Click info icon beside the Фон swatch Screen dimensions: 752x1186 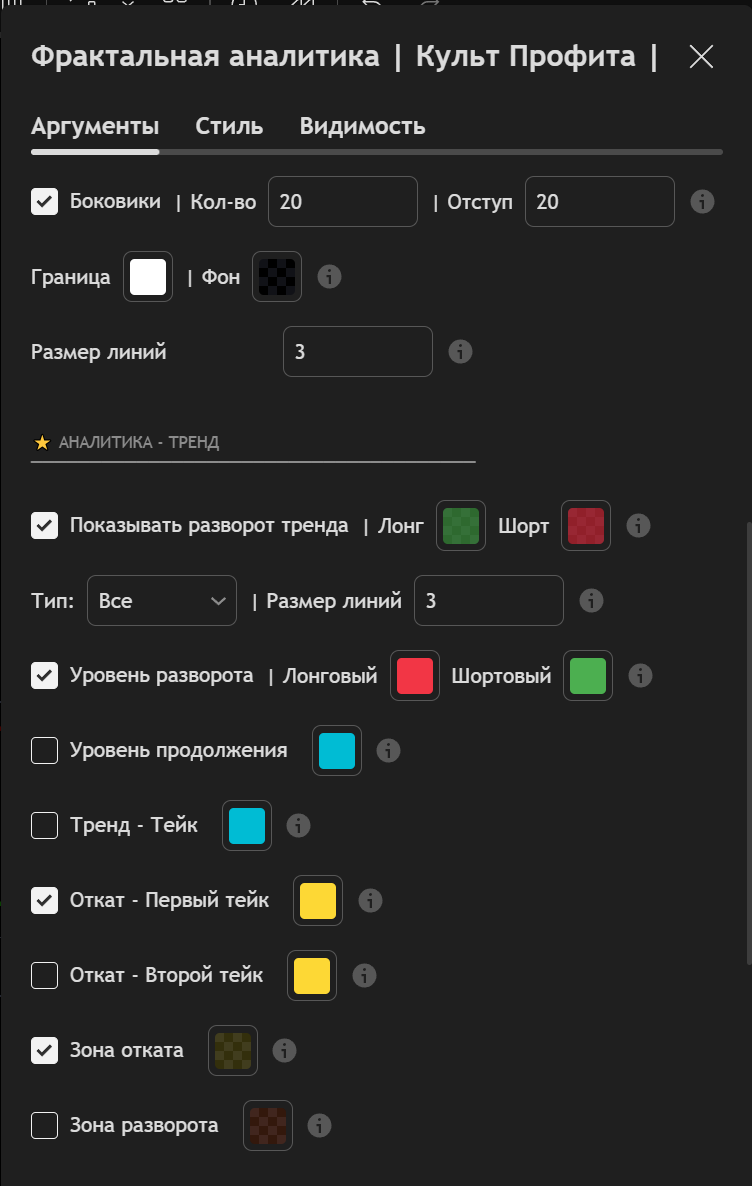[x=330, y=277]
